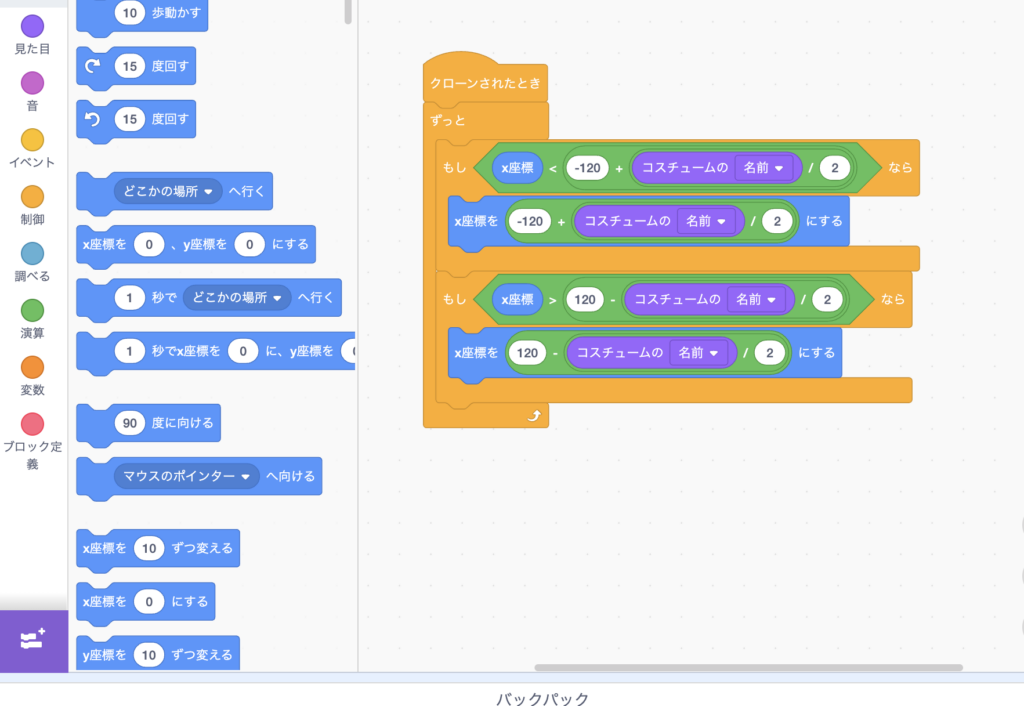Select the 演算 (Operators) category circle
The image size is (1024, 706).
coord(32,310)
